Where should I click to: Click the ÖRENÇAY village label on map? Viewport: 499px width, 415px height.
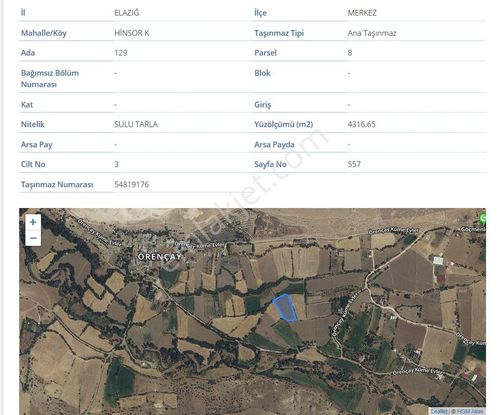[160, 257]
